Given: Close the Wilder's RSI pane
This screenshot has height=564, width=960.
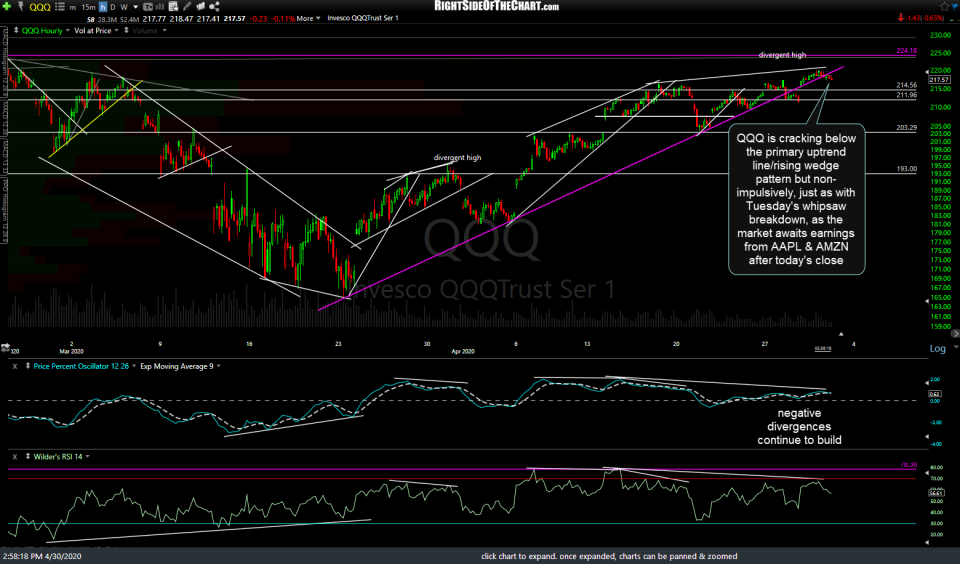Looking at the screenshot, I should point(15,457).
